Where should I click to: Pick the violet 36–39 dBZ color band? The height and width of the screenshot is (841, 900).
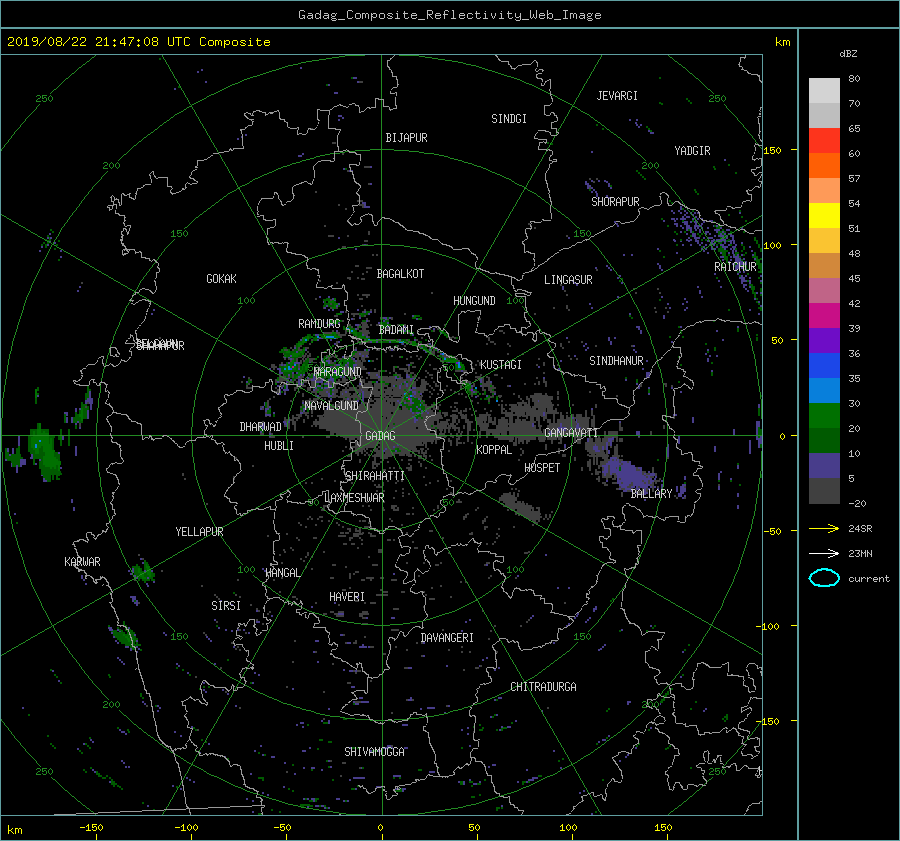[824, 340]
